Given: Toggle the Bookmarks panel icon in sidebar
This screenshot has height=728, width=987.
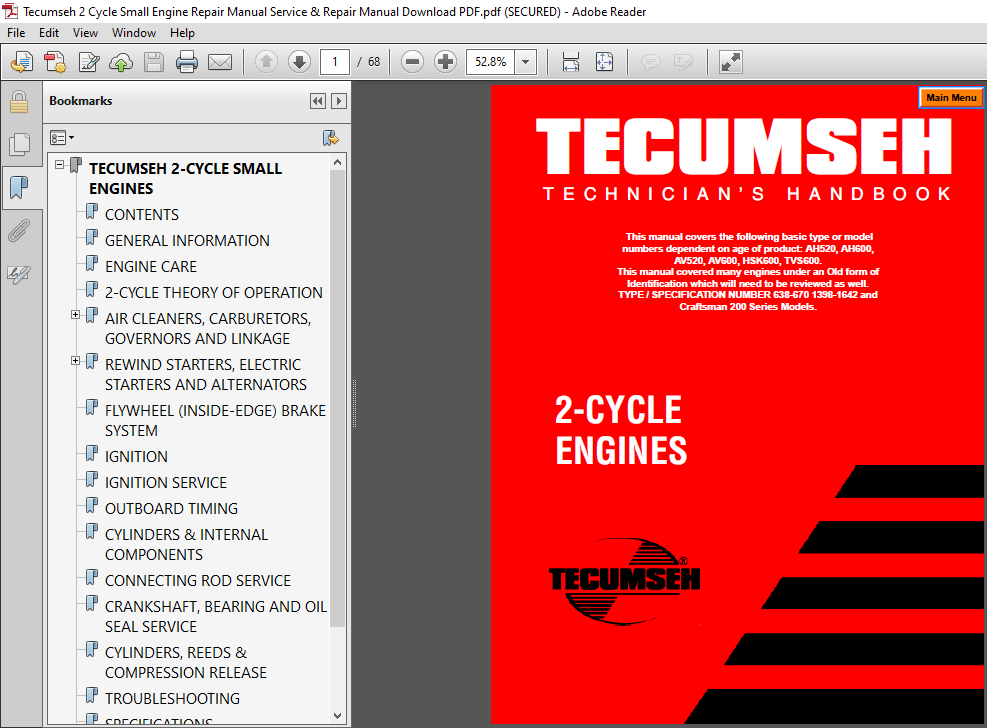Looking at the screenshot, I should pos(20,187).
